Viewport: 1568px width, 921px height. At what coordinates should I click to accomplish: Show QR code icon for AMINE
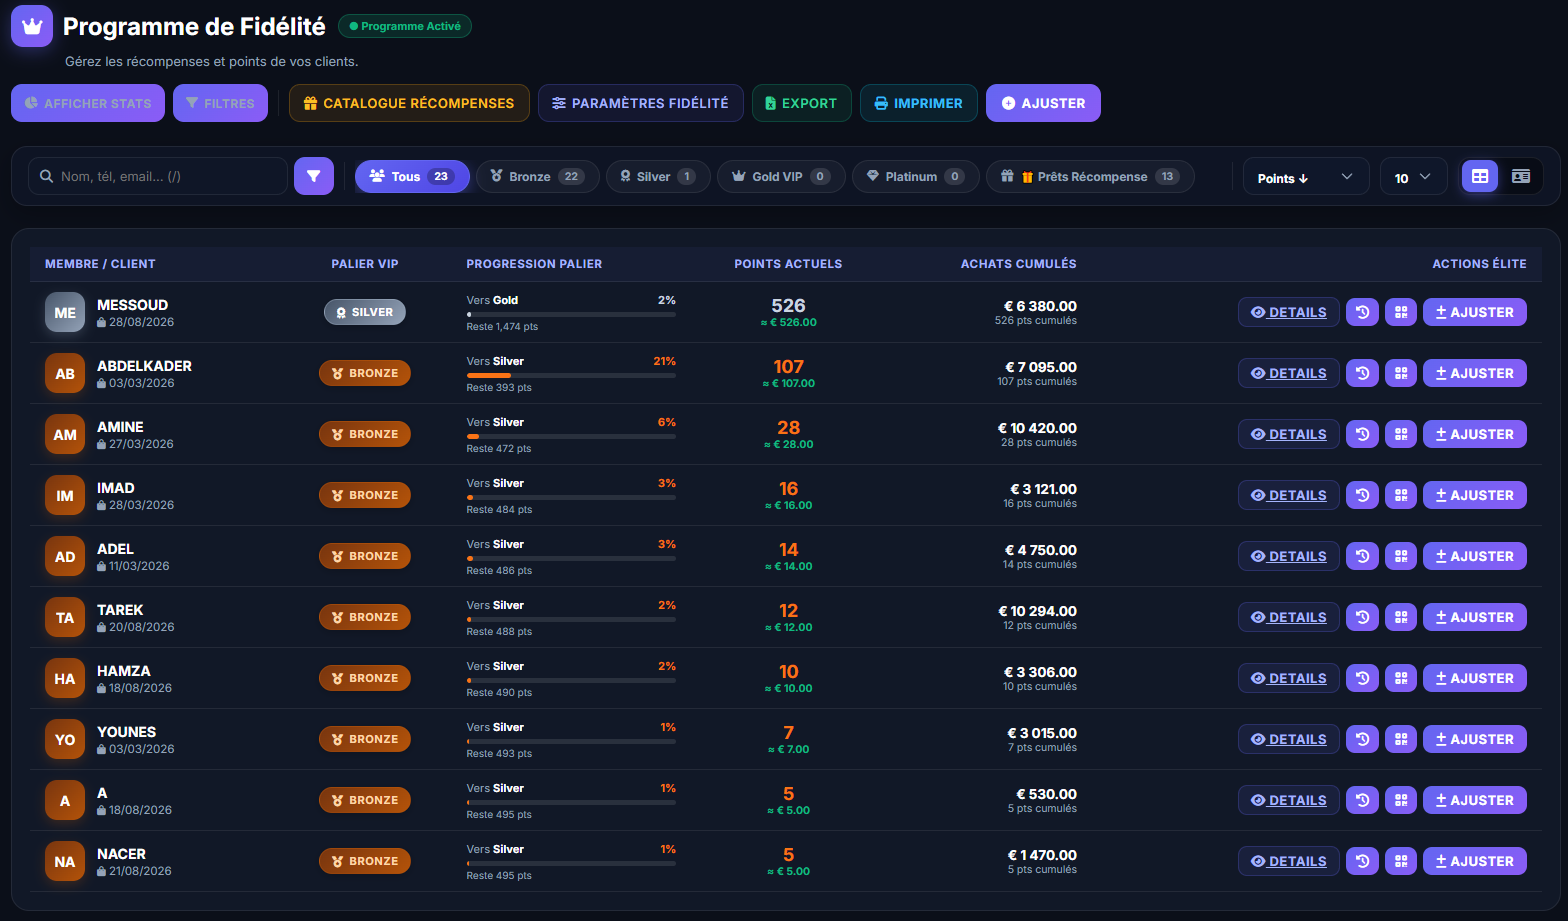[1401, 434]
